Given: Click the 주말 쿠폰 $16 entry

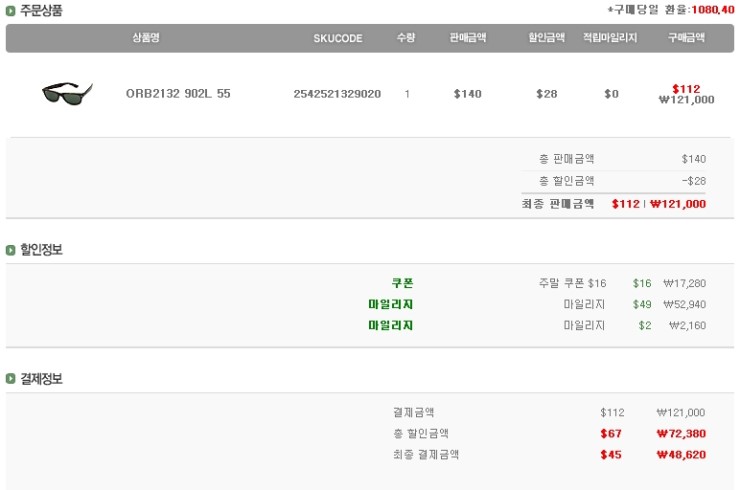Looking at the screenshot, I should (x=572, y=283).
